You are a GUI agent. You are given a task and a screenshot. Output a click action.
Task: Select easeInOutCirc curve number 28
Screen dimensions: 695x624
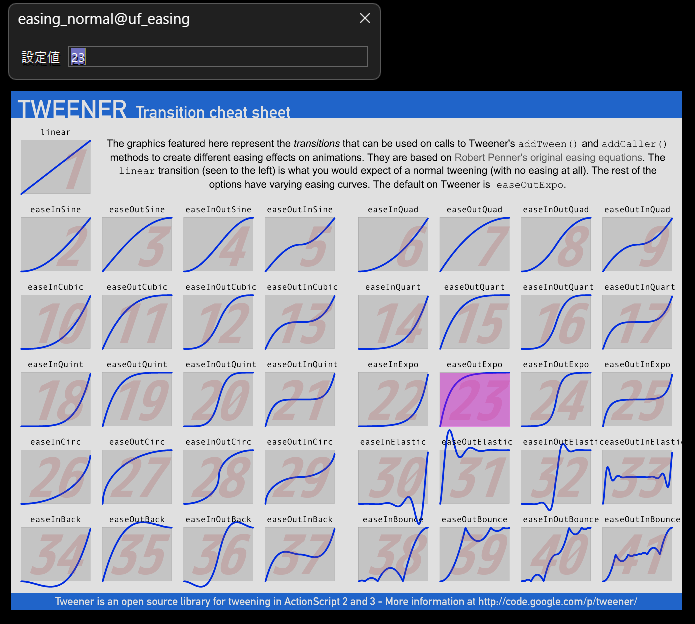[x=218, y=477]
